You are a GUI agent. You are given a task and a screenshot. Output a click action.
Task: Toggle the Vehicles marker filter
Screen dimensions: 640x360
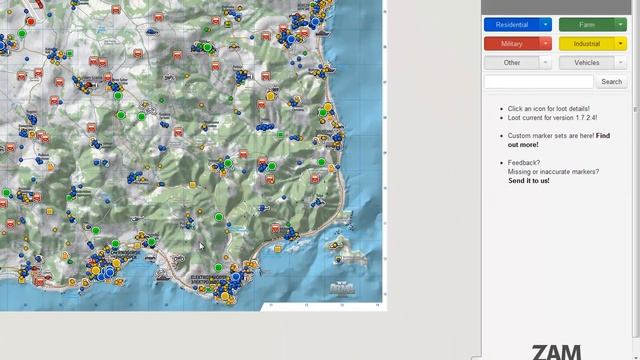coord(587,62)
